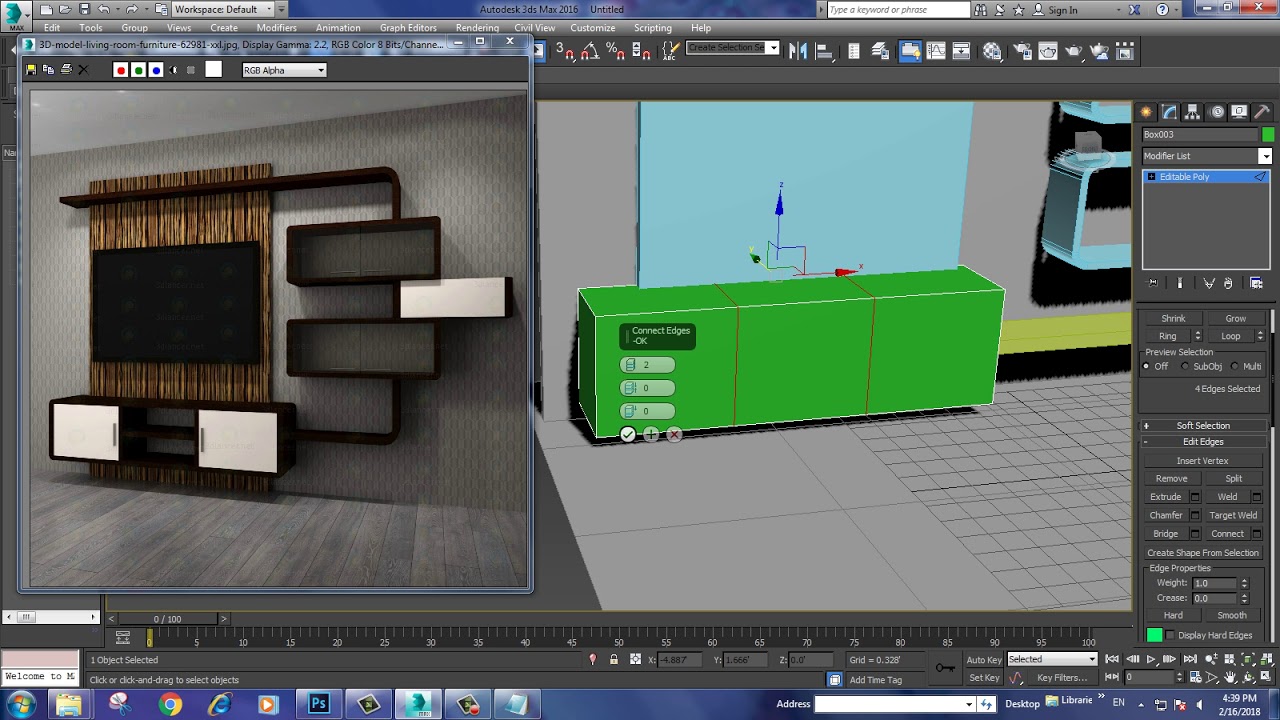Open the Graph Editors menu
The height and width of the screenshot is (720, 1280).
click(x=408, y=28)
